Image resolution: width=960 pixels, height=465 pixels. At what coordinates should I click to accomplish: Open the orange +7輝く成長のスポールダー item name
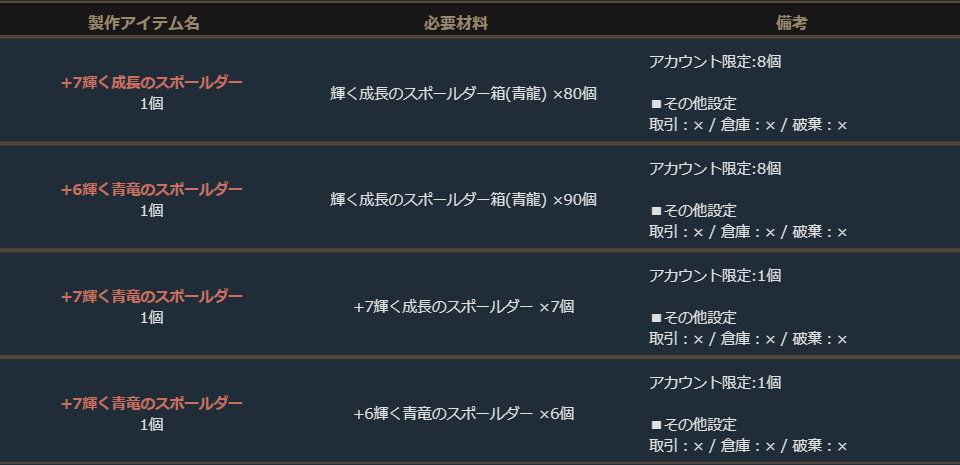(x=151, y=83)
